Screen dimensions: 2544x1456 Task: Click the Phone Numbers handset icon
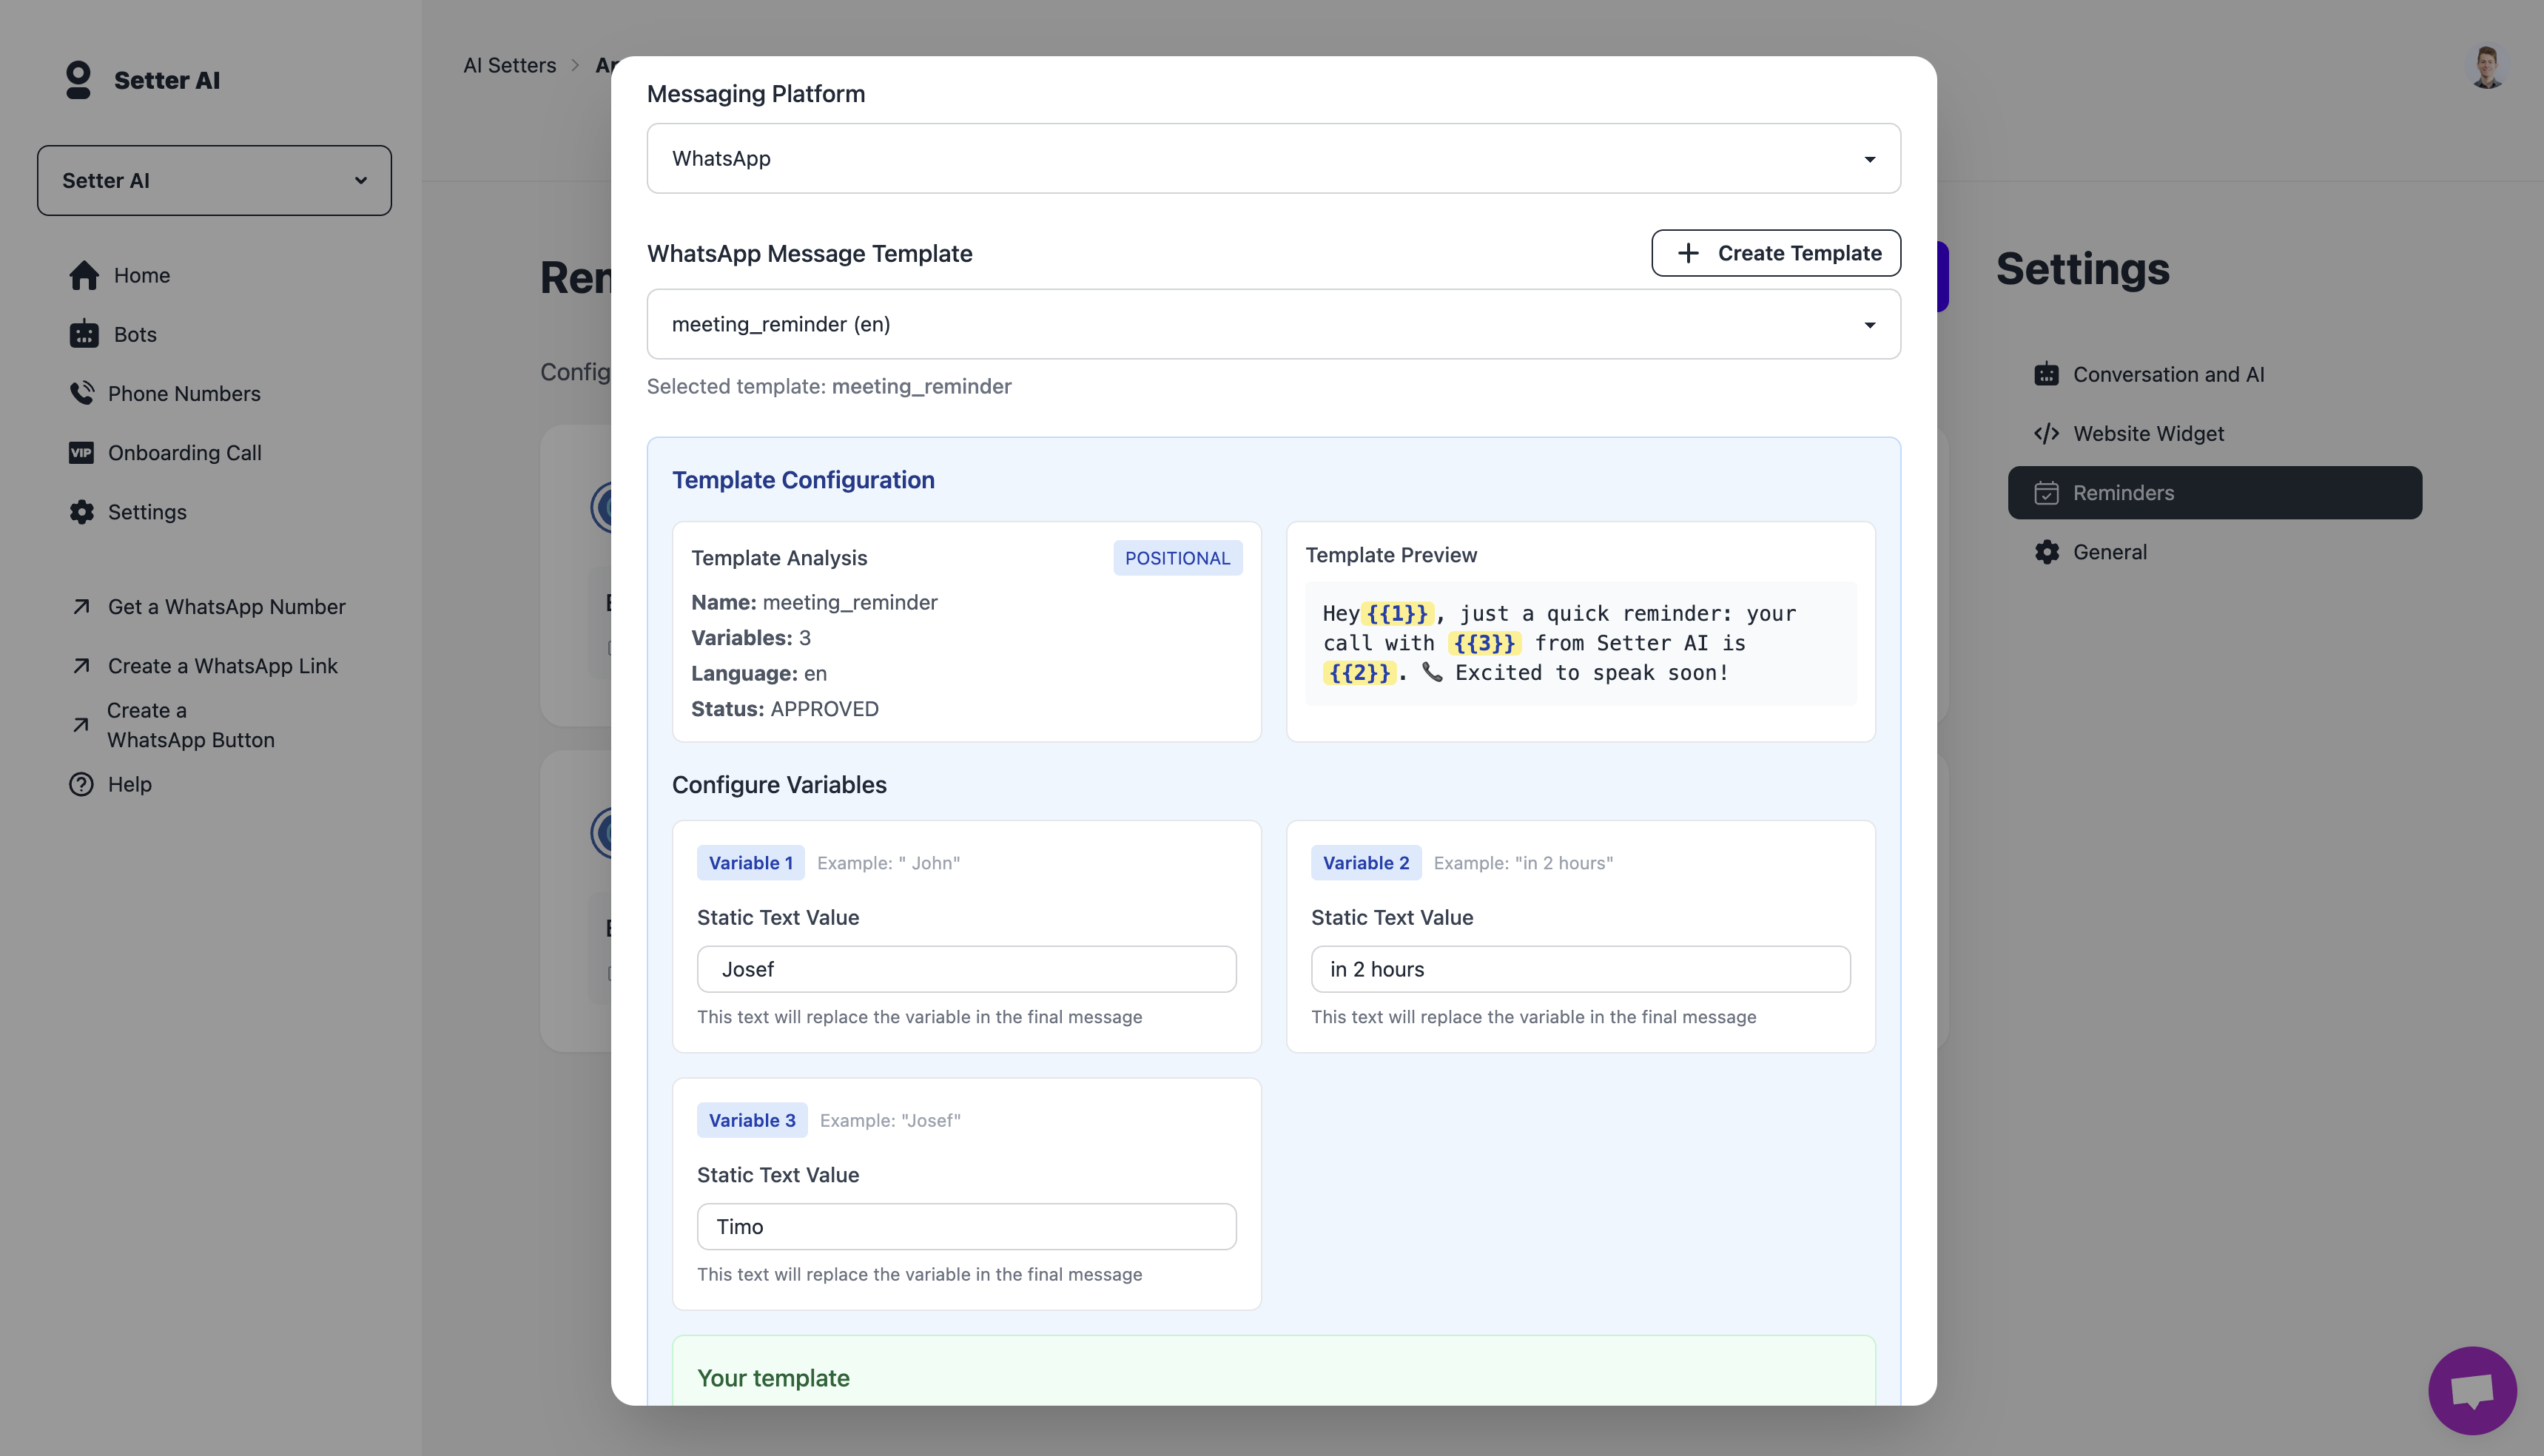82,393
